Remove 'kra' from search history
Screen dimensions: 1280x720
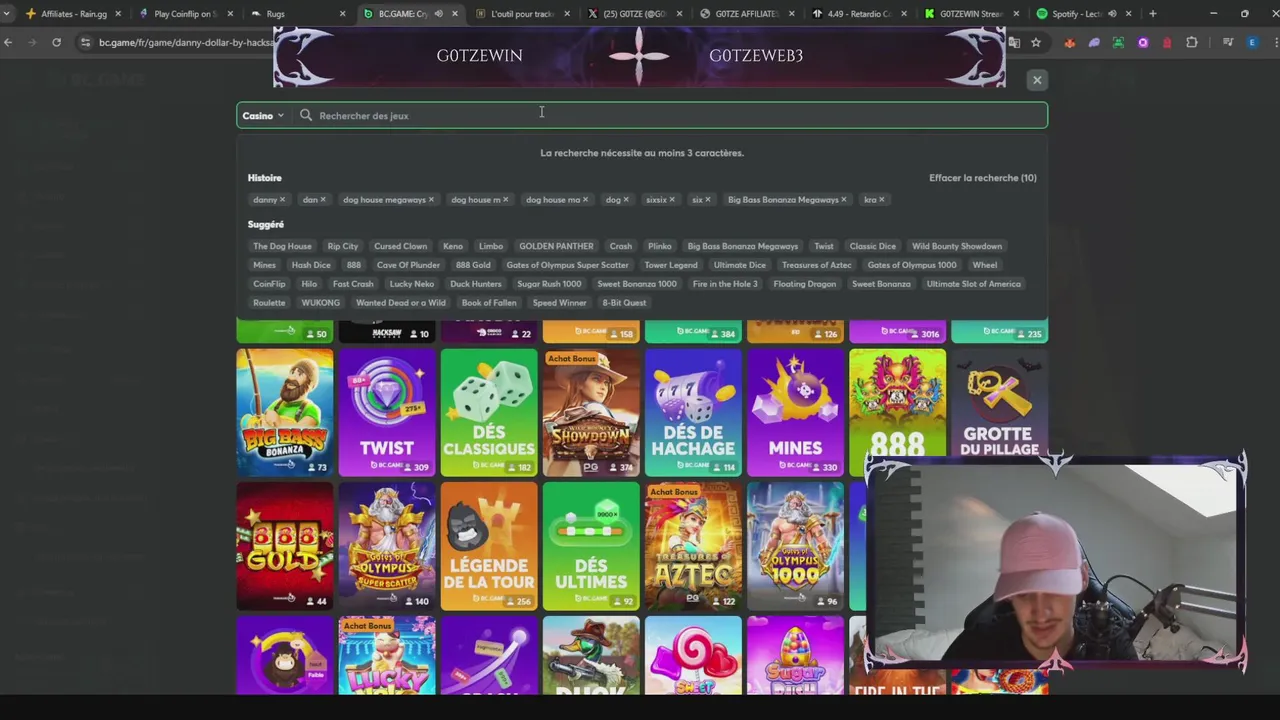881,200
